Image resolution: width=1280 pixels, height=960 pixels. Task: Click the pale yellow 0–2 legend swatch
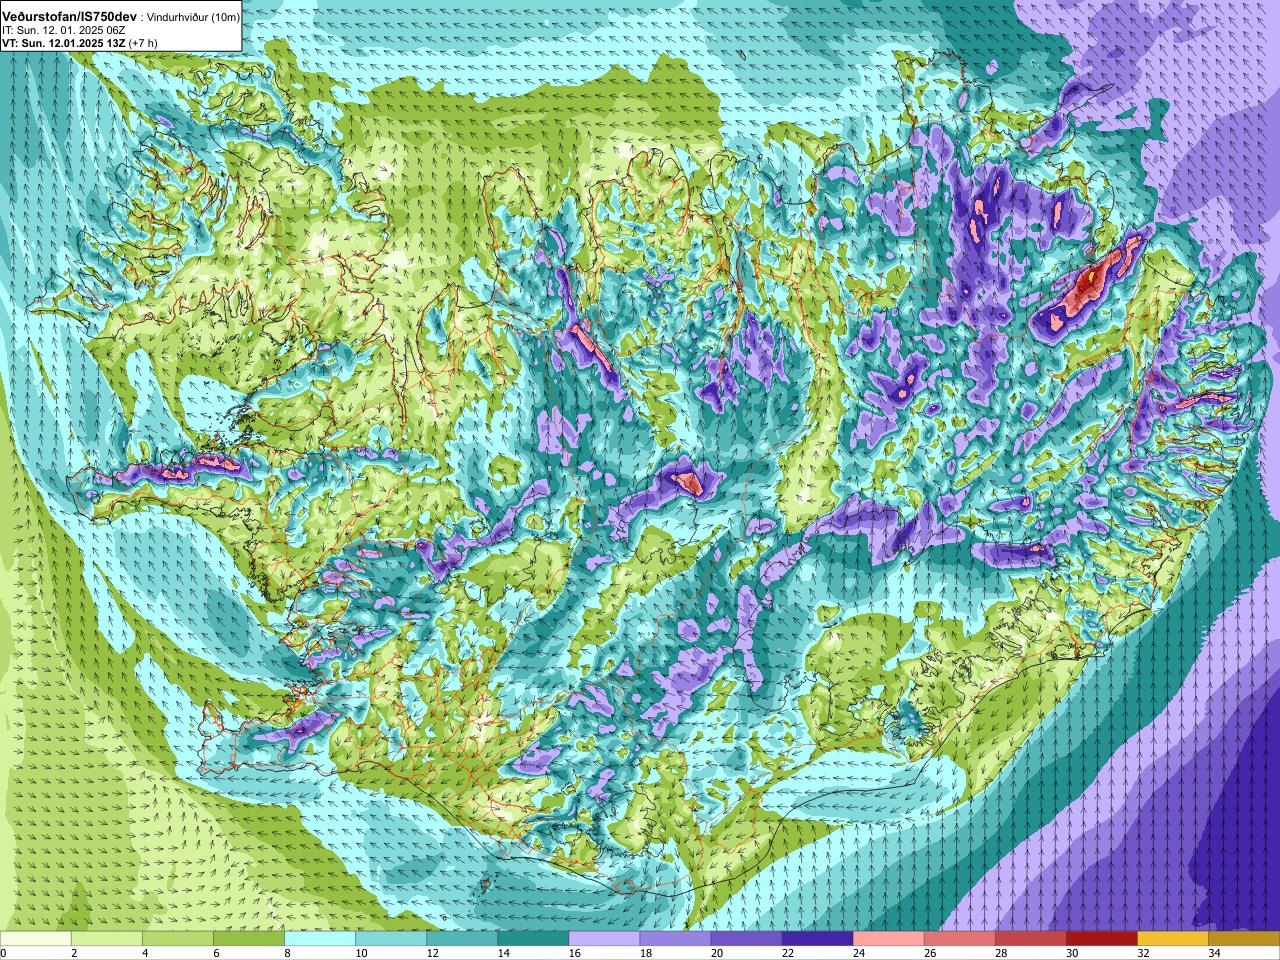coord(36,939)
